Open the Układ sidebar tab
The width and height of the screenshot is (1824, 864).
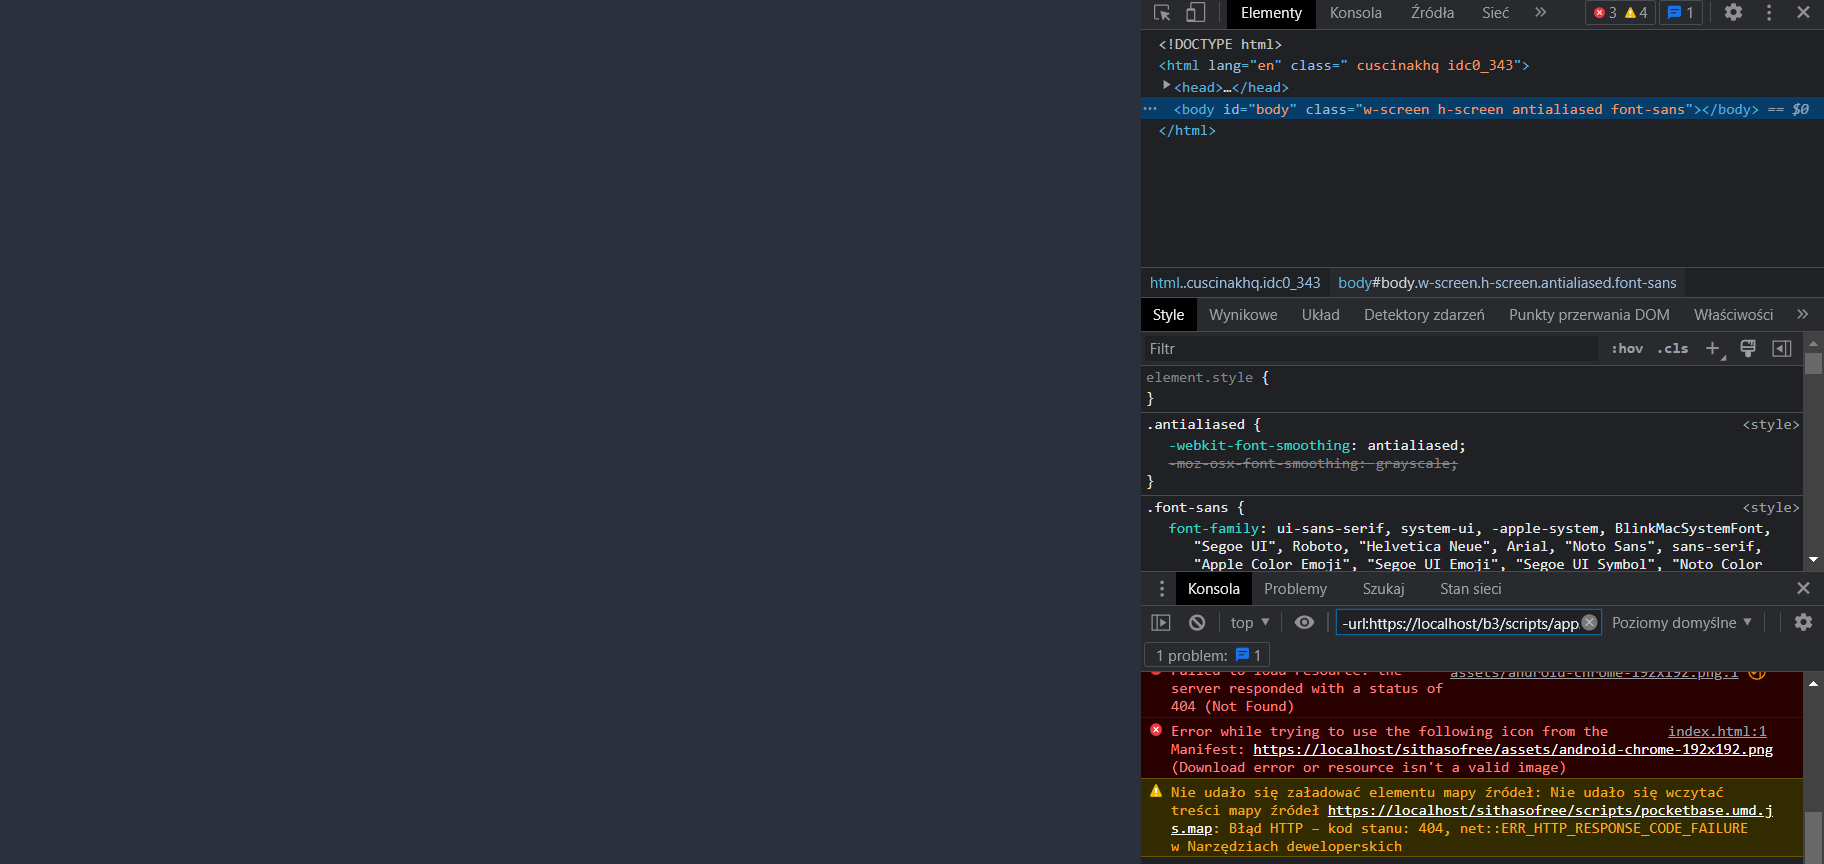click(x=1320, y=315)
